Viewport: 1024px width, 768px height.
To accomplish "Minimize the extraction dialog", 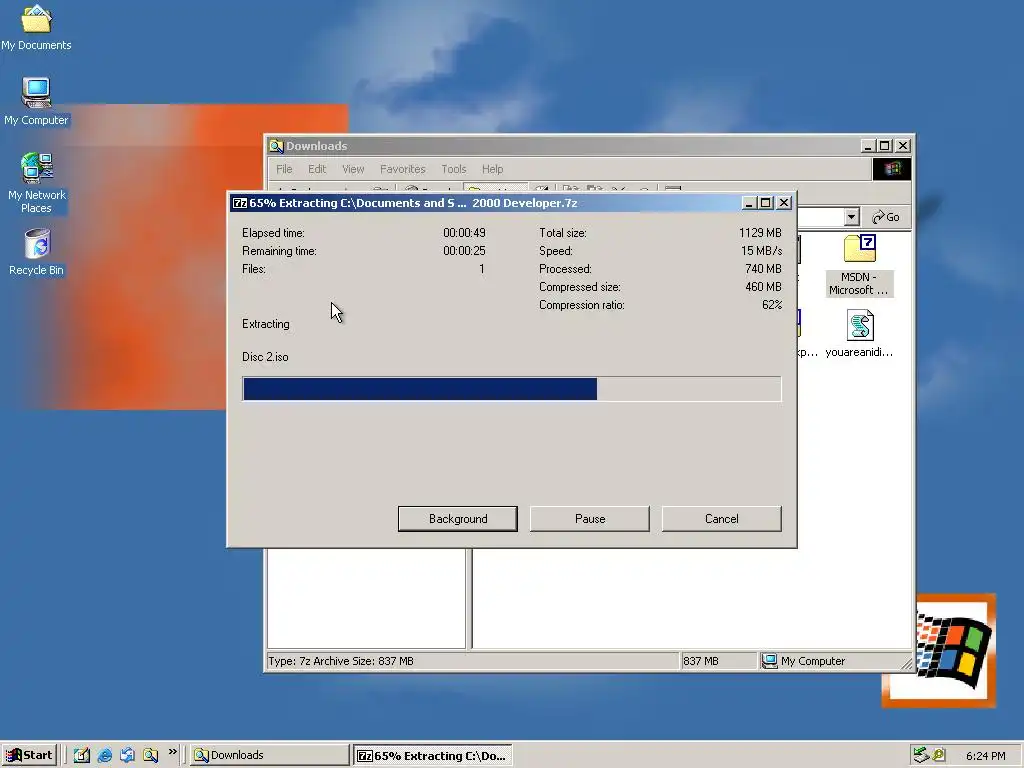I will coord(750,203).
